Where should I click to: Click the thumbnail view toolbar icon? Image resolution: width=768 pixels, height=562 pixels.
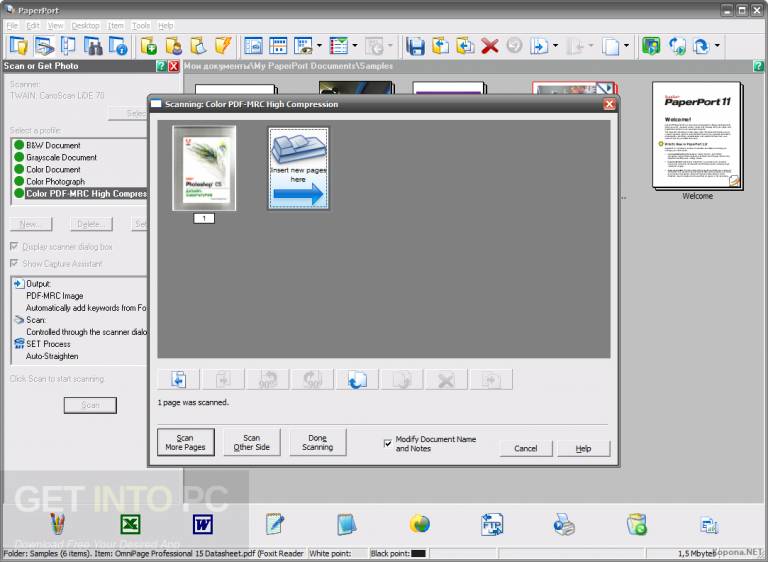point(278,47)
